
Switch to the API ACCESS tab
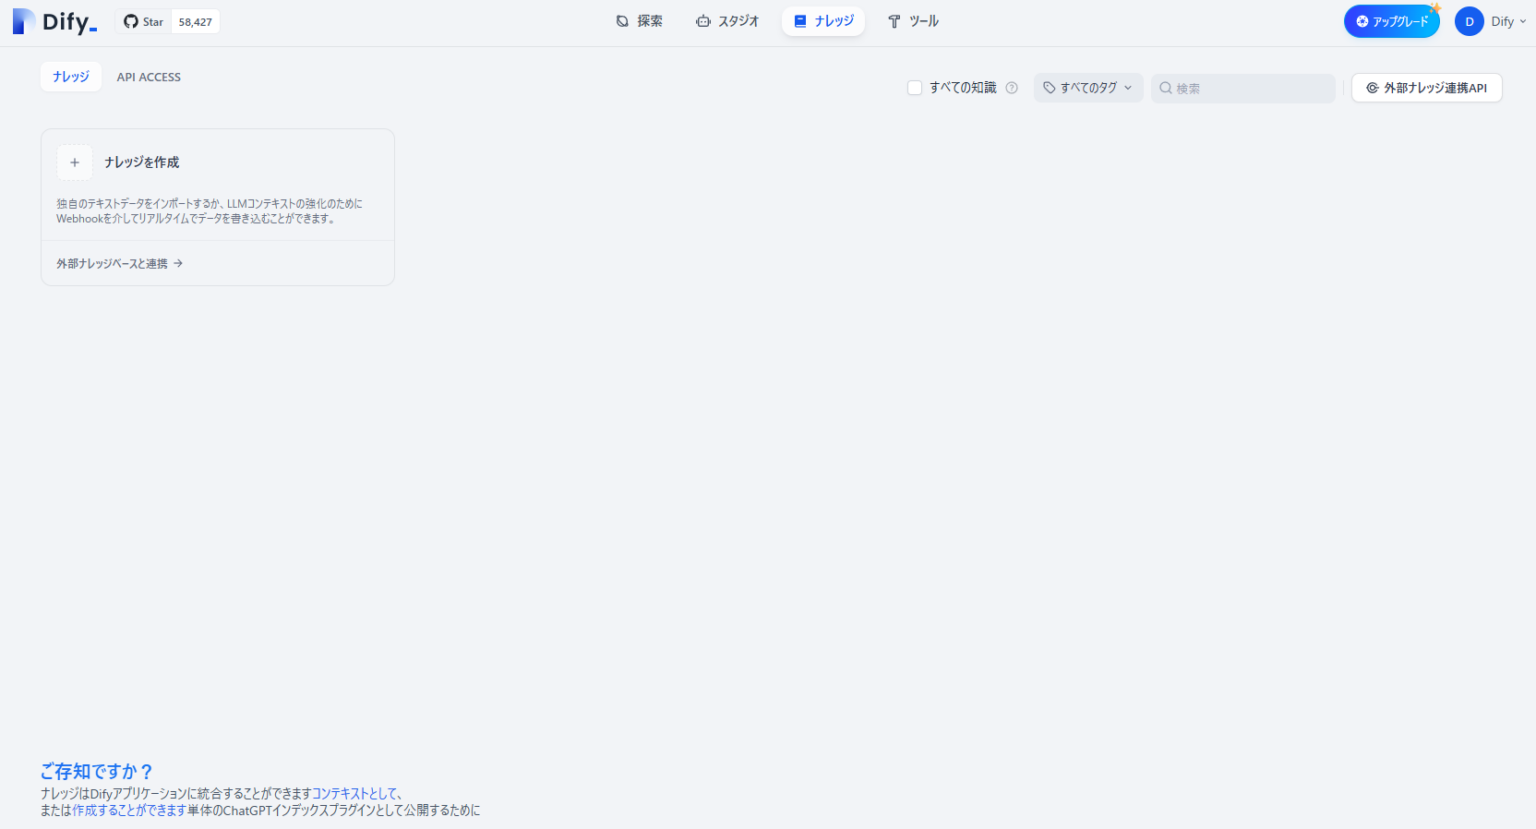tap(148, 76)
